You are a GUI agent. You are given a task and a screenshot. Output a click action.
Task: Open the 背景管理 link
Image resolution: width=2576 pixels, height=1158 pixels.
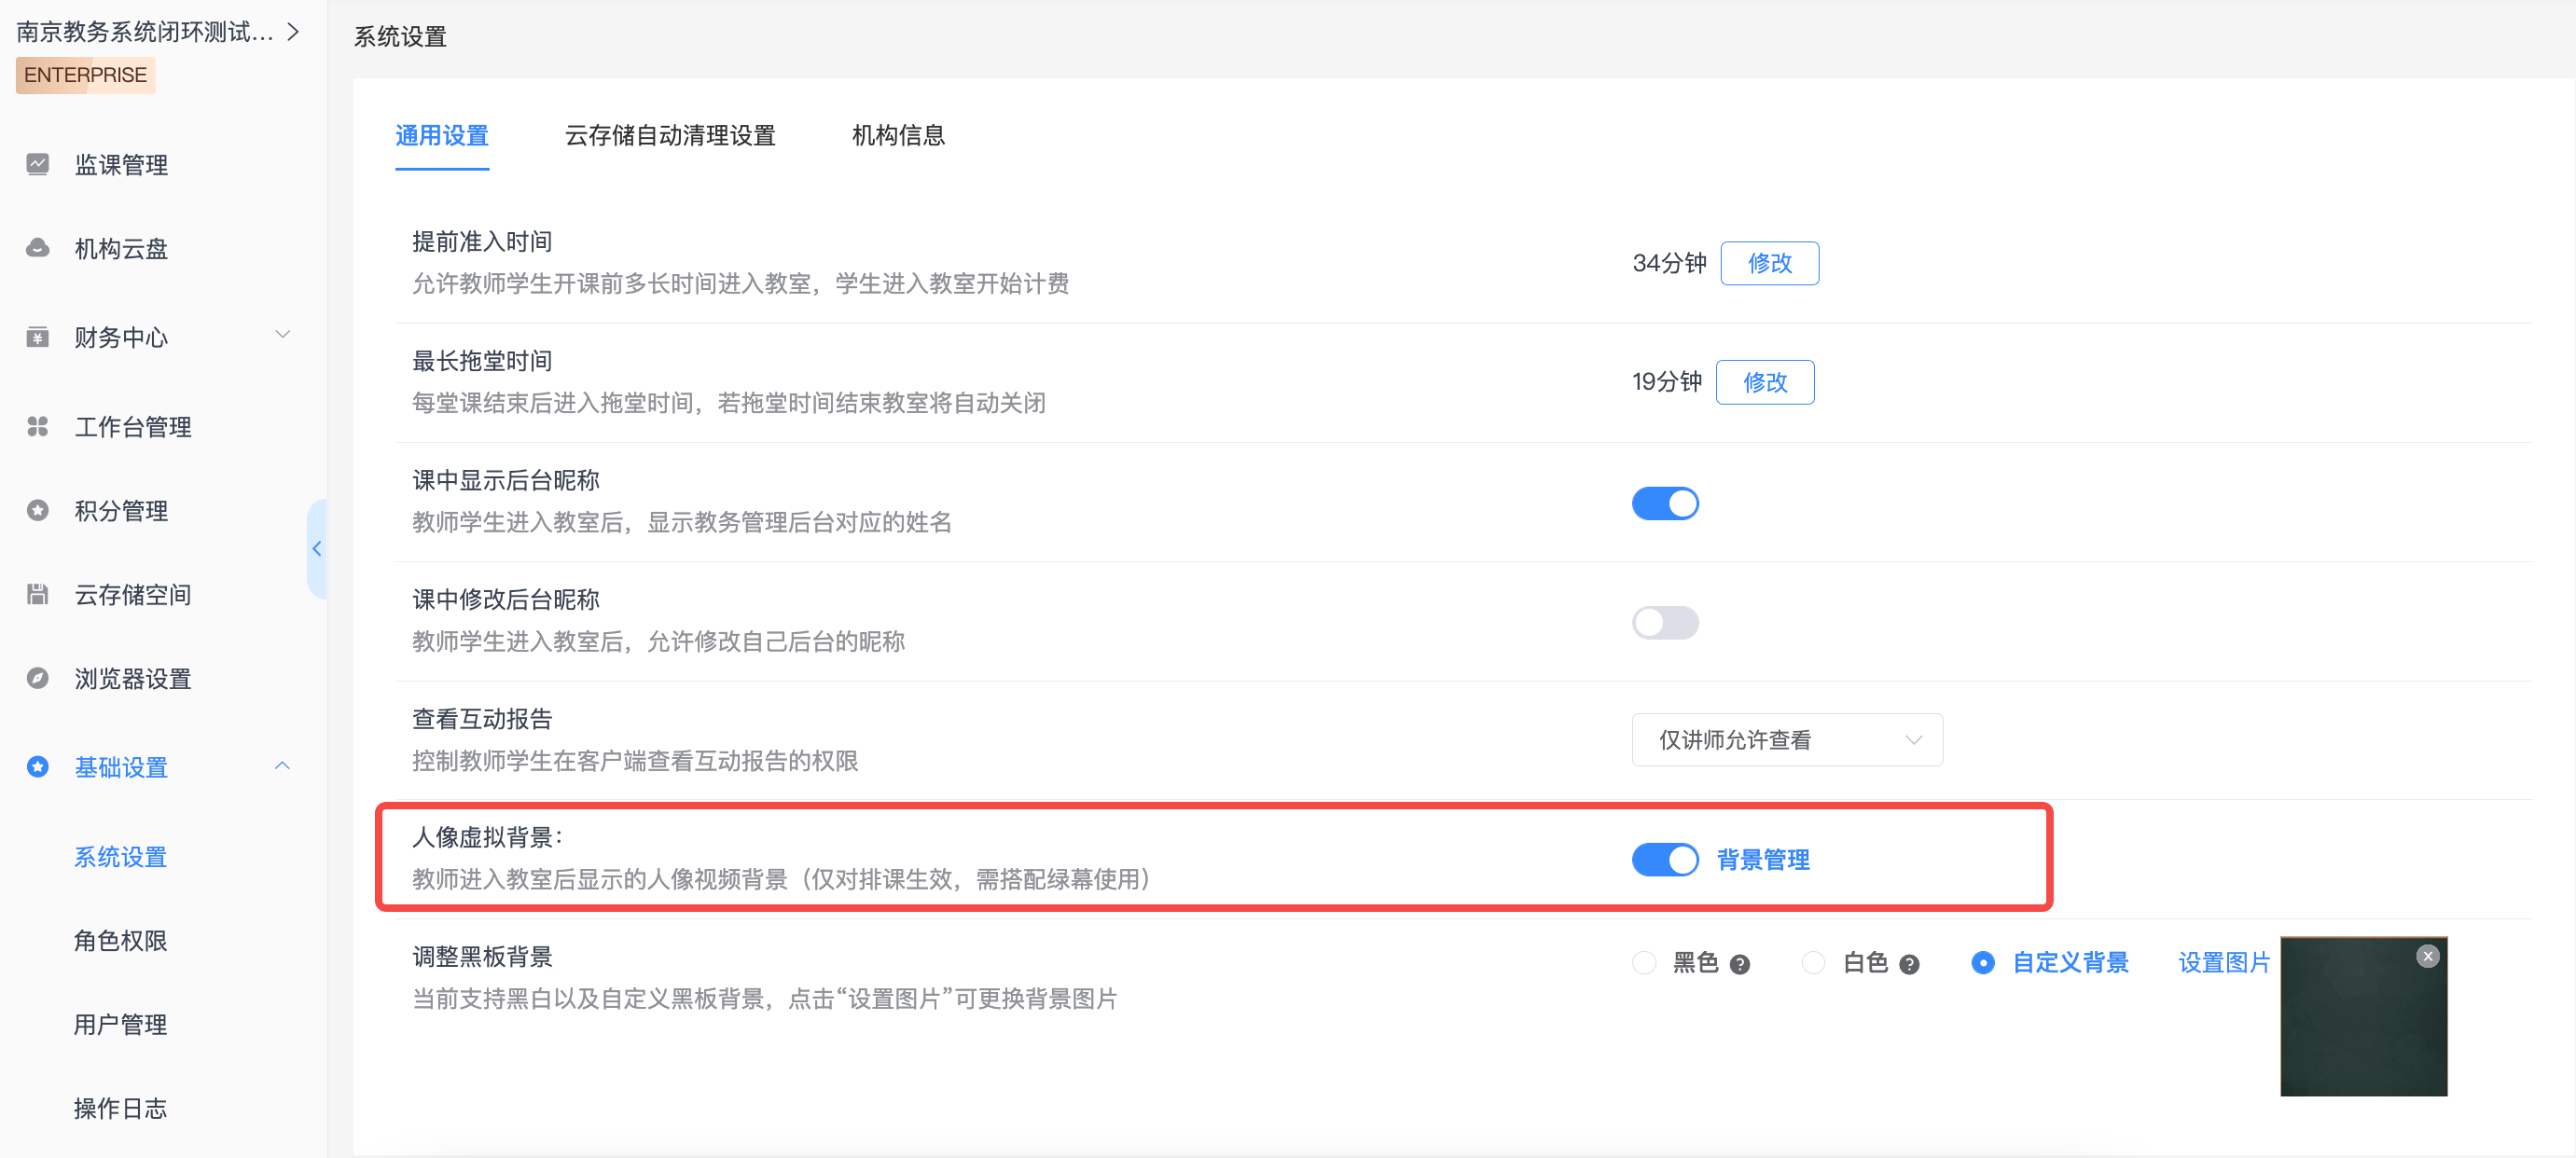[1763, 860]
